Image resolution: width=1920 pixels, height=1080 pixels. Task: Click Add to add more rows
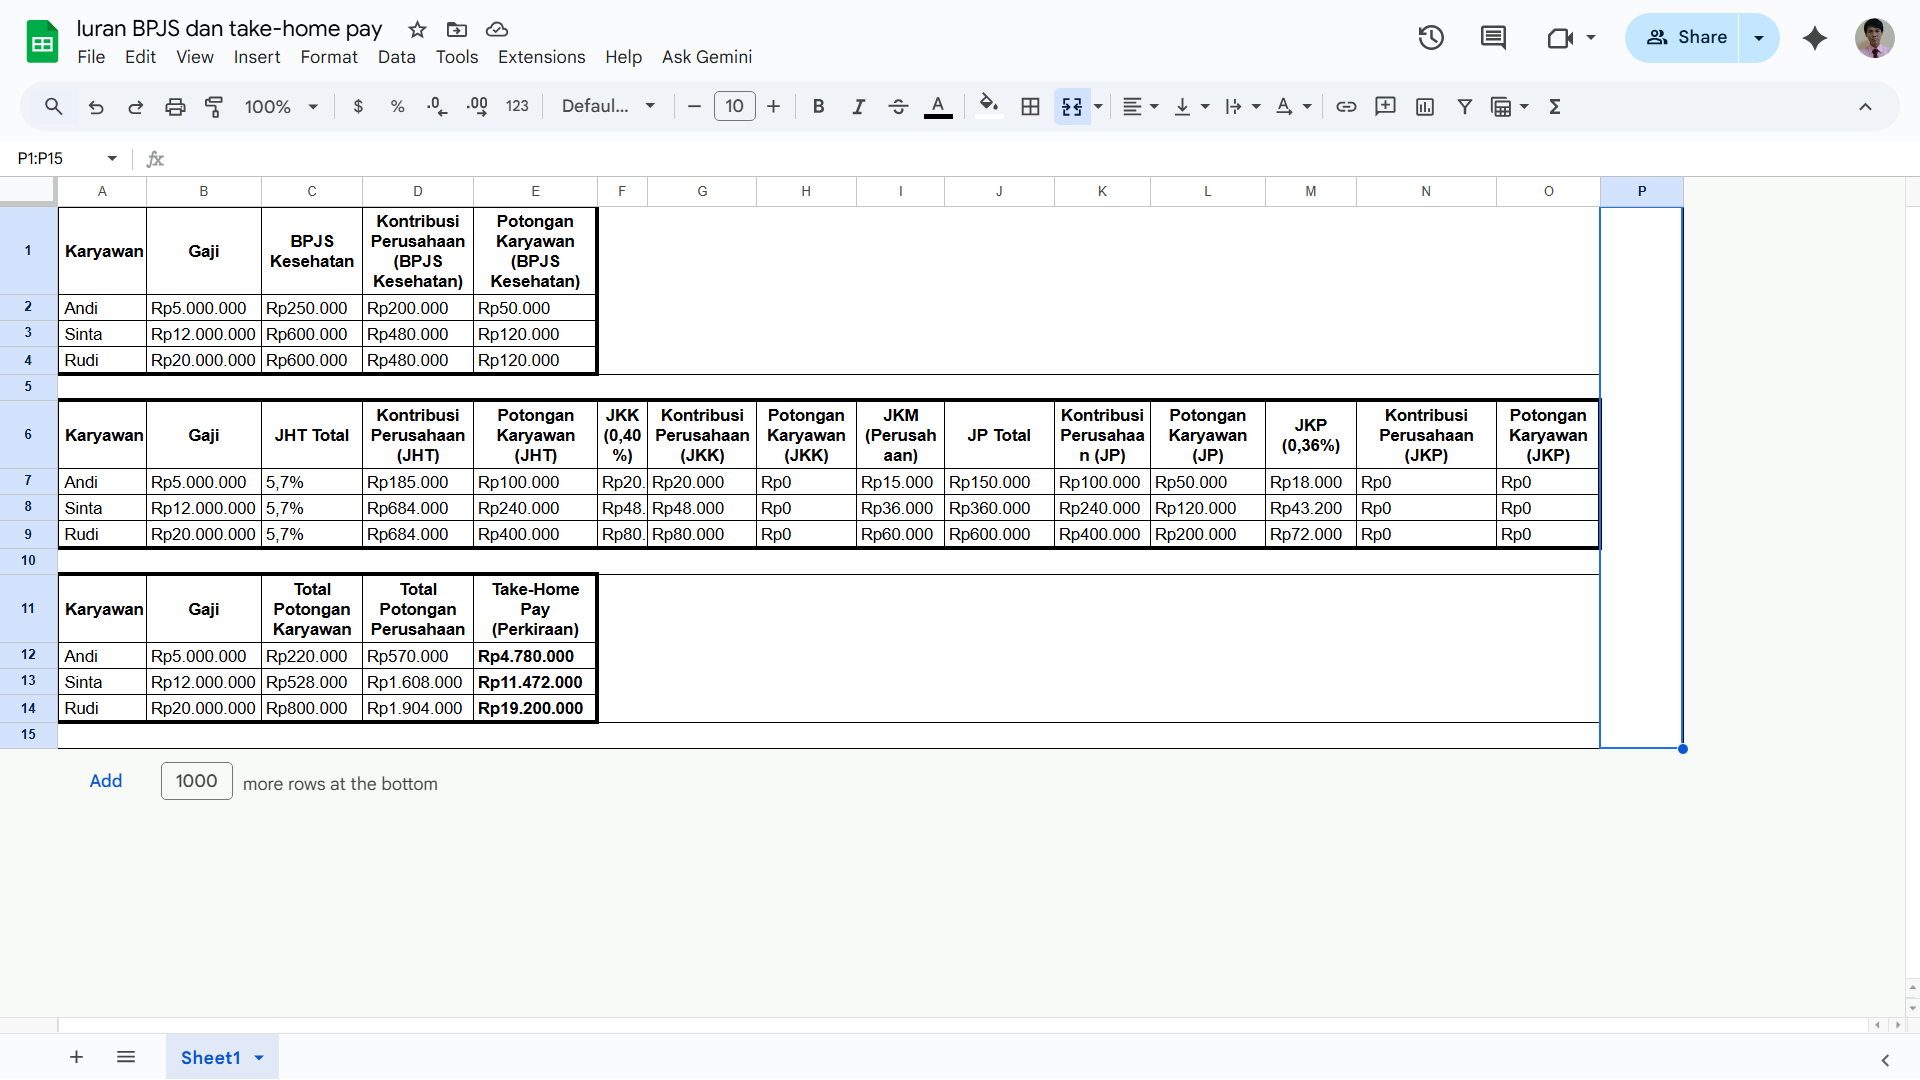coord(106,781)
